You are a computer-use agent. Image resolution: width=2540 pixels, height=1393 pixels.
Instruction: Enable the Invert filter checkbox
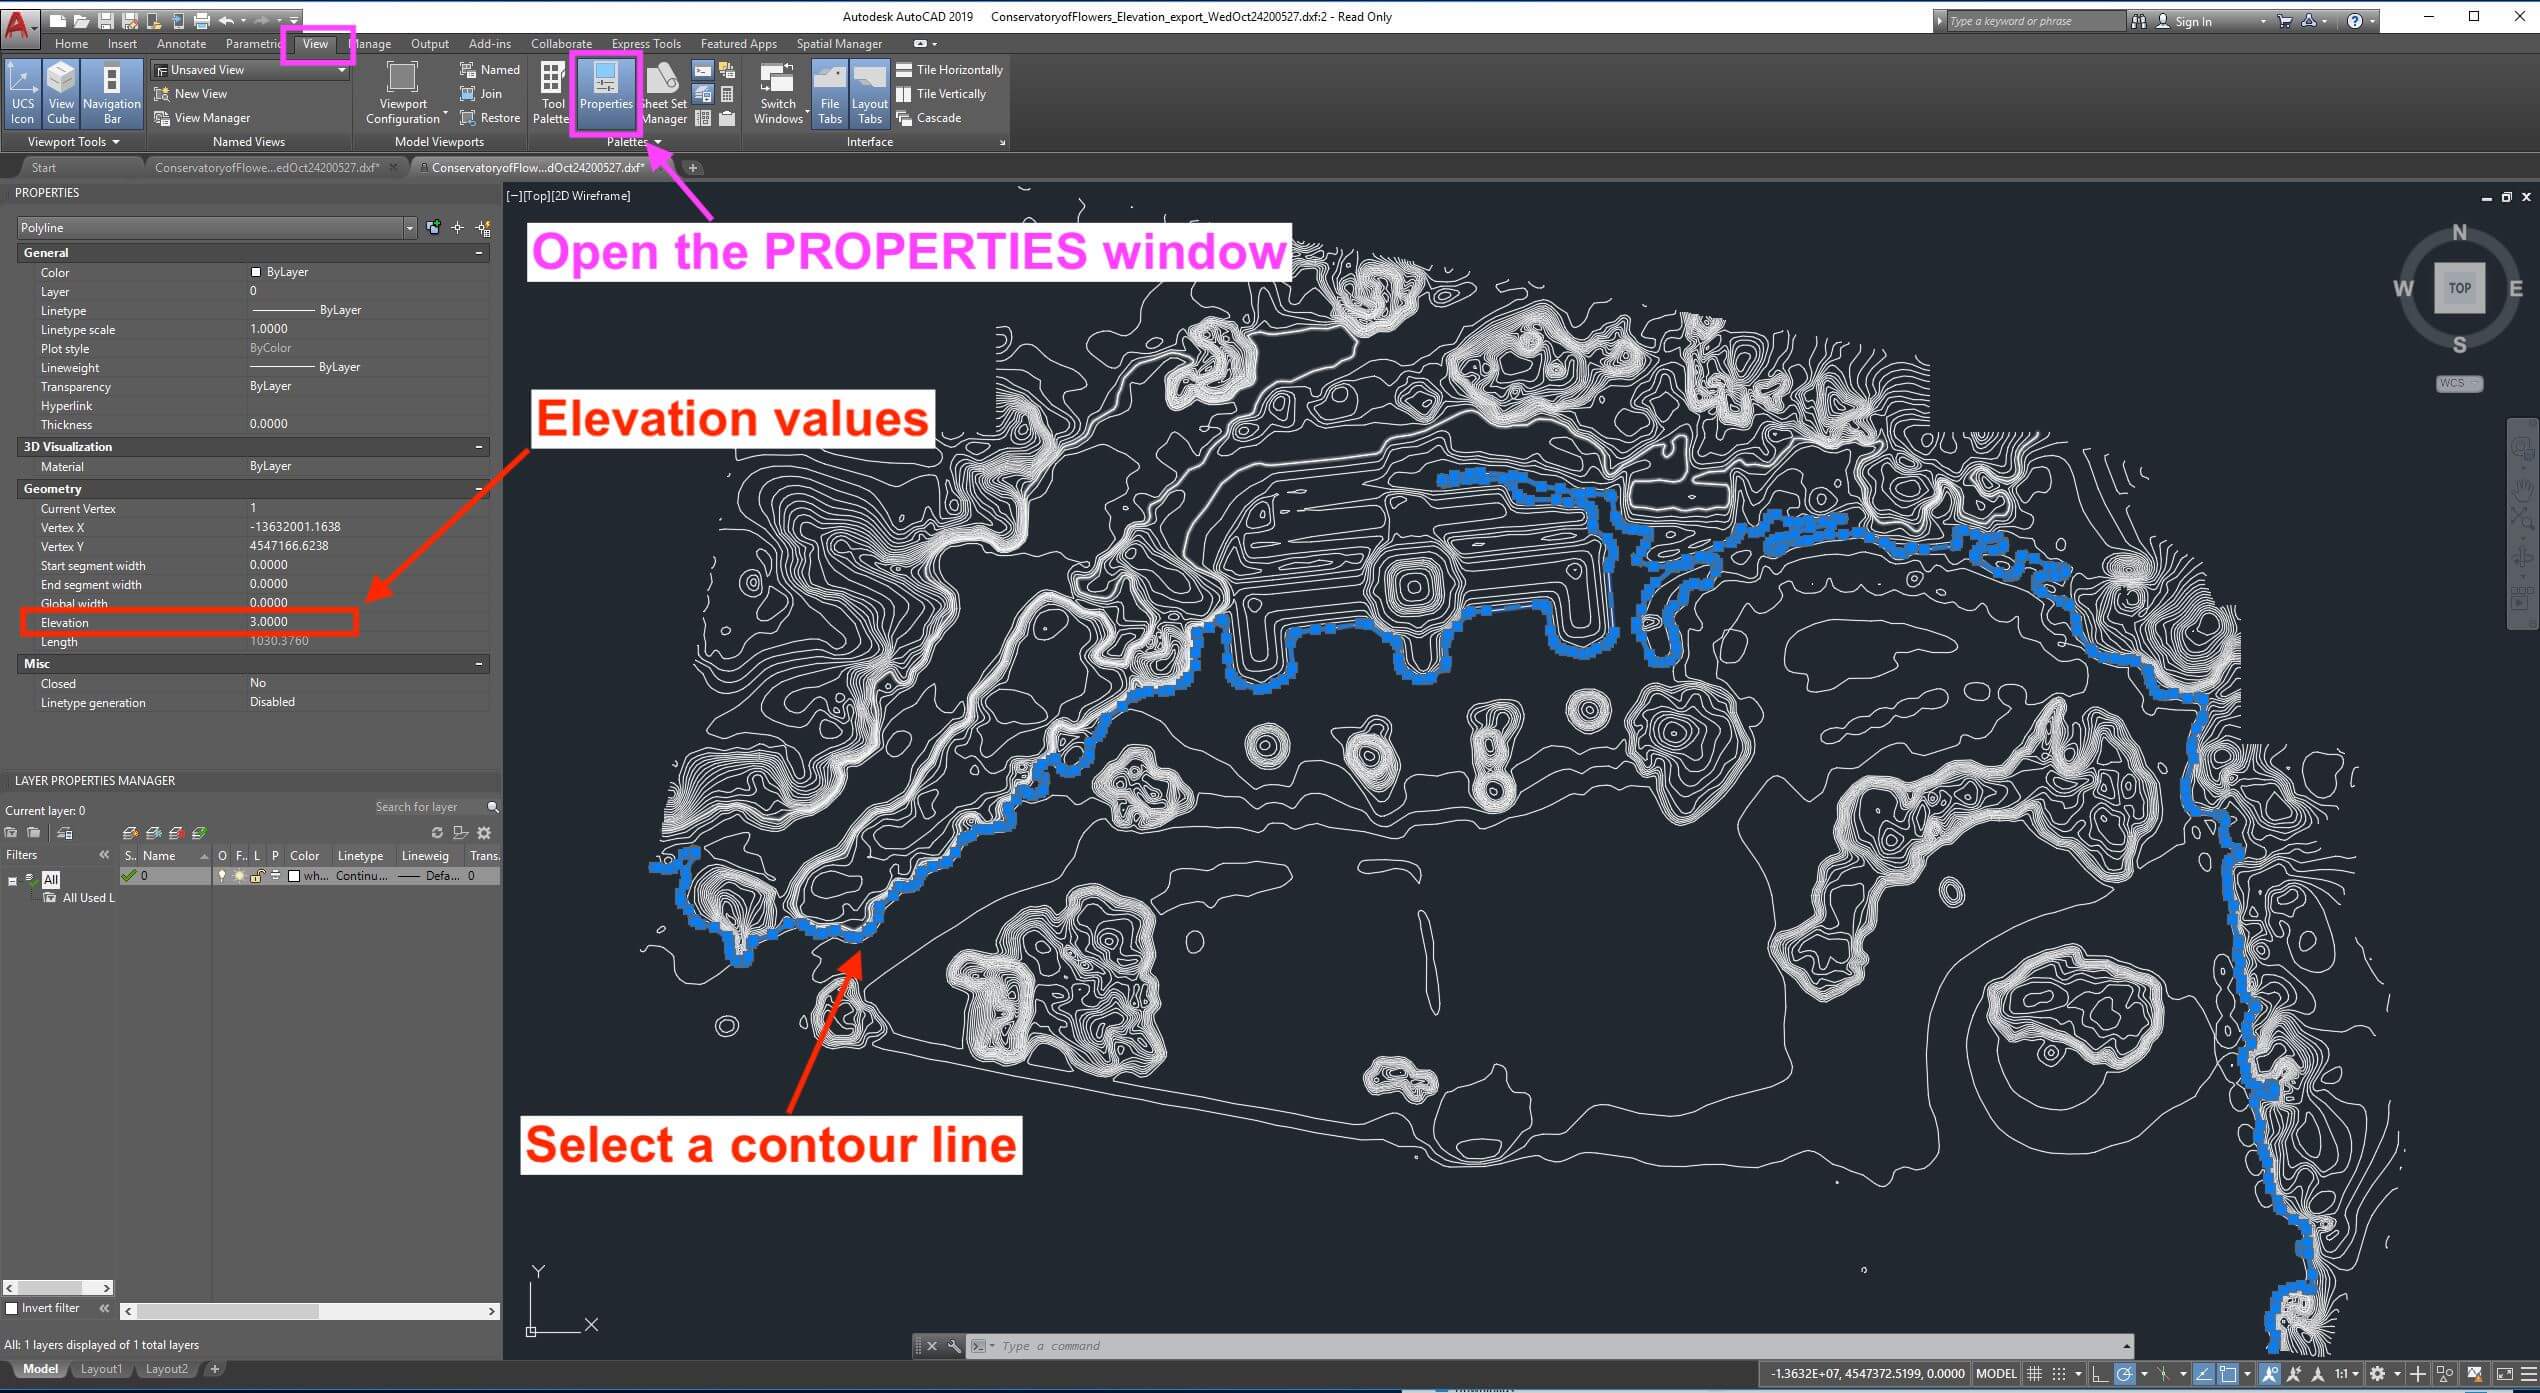(13, 1308)
